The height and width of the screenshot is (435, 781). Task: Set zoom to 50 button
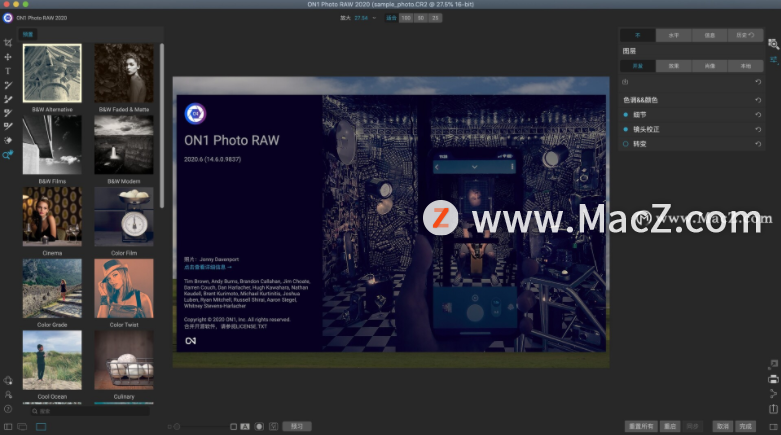click(421, 18)
